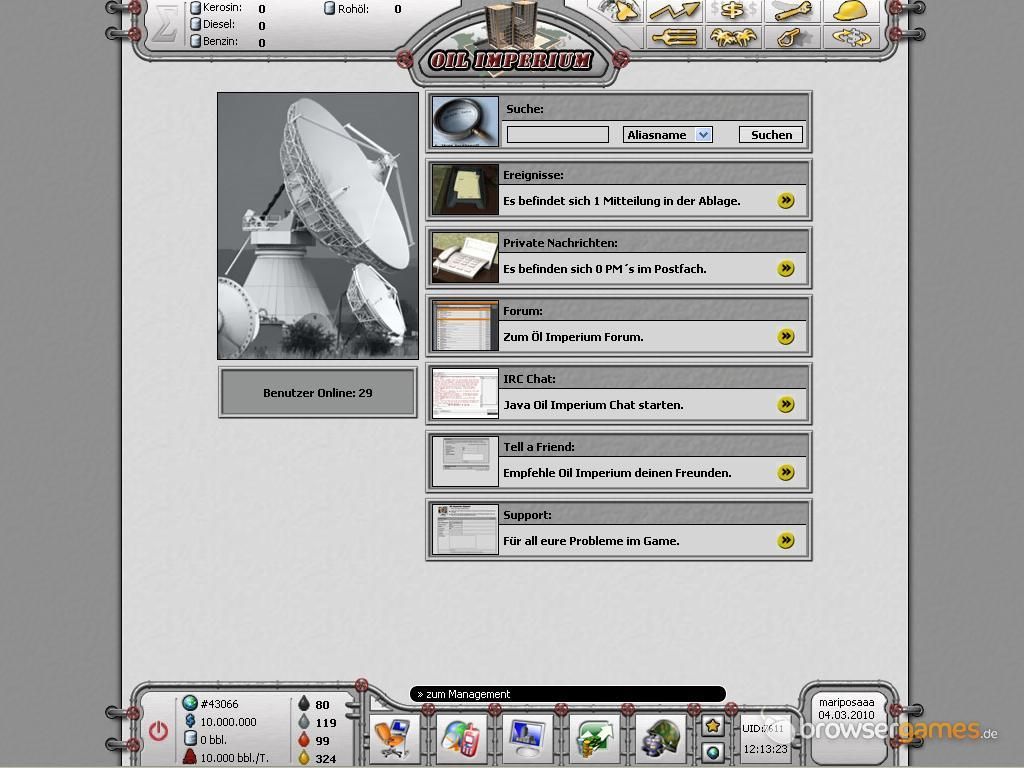Click the '0 bbl.' storage value
Viewport: 1024px width, 768px height.
(213, 740)
